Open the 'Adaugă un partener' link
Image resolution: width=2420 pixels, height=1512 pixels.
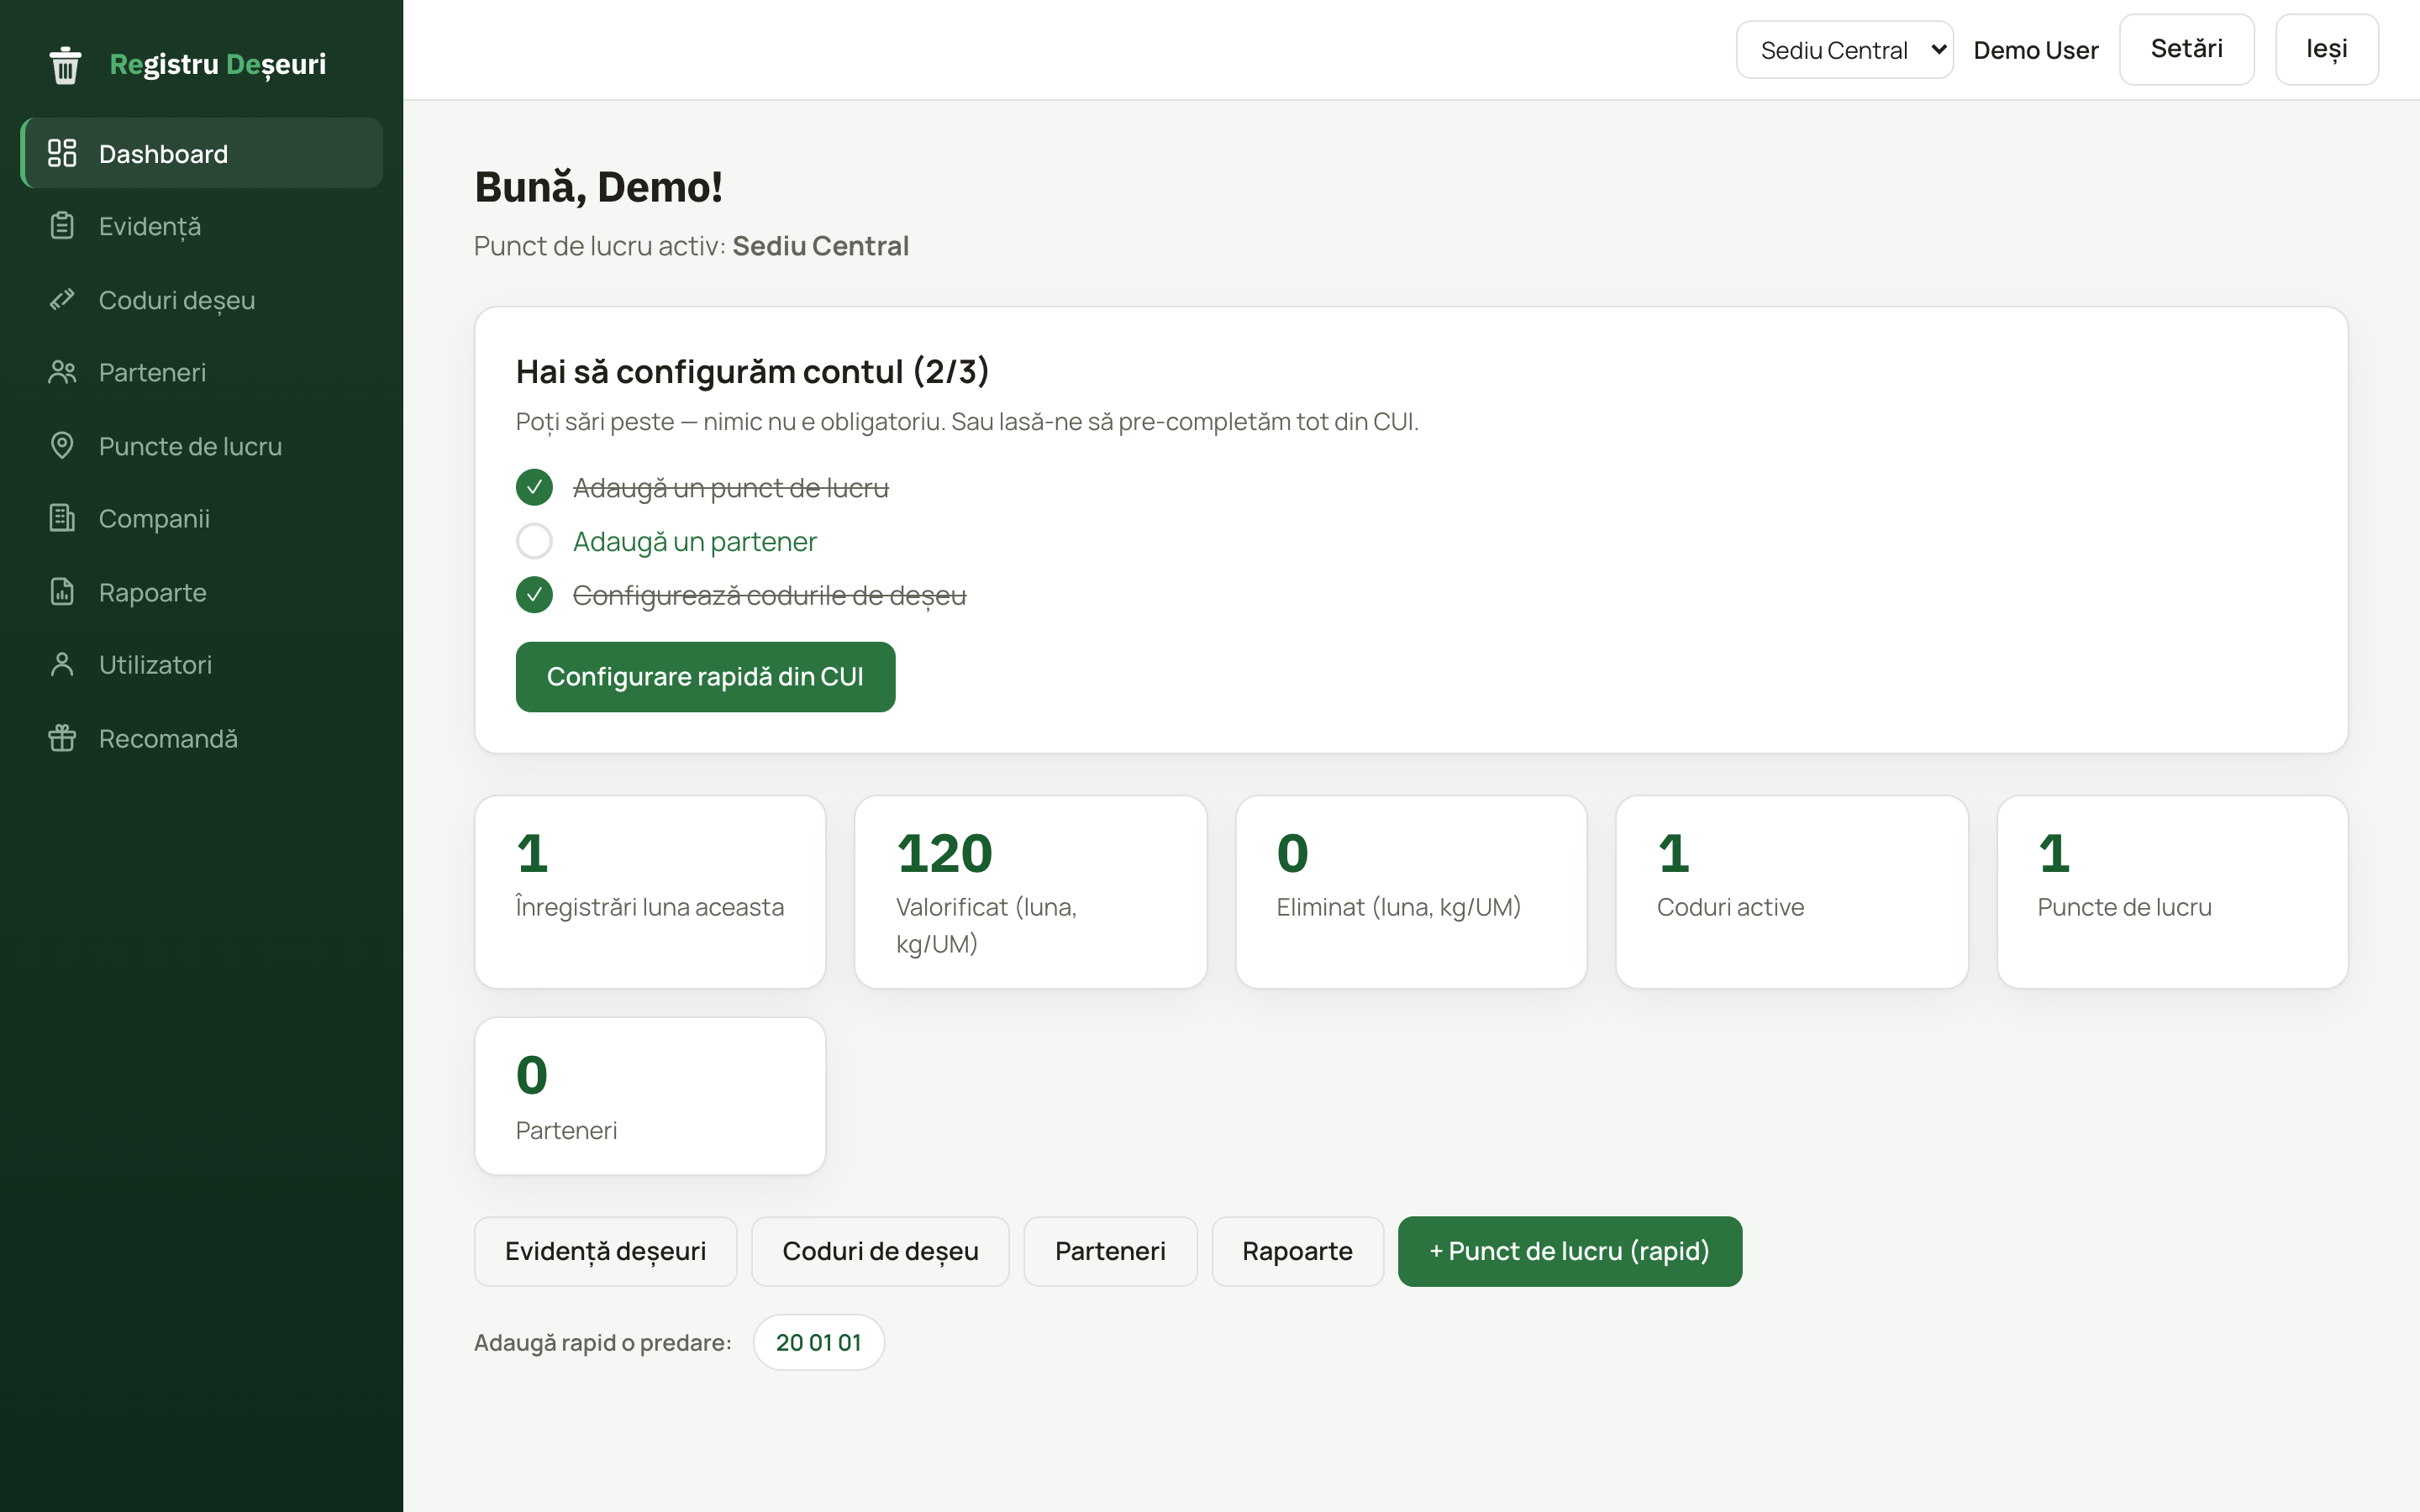click(x=694, y=541)
